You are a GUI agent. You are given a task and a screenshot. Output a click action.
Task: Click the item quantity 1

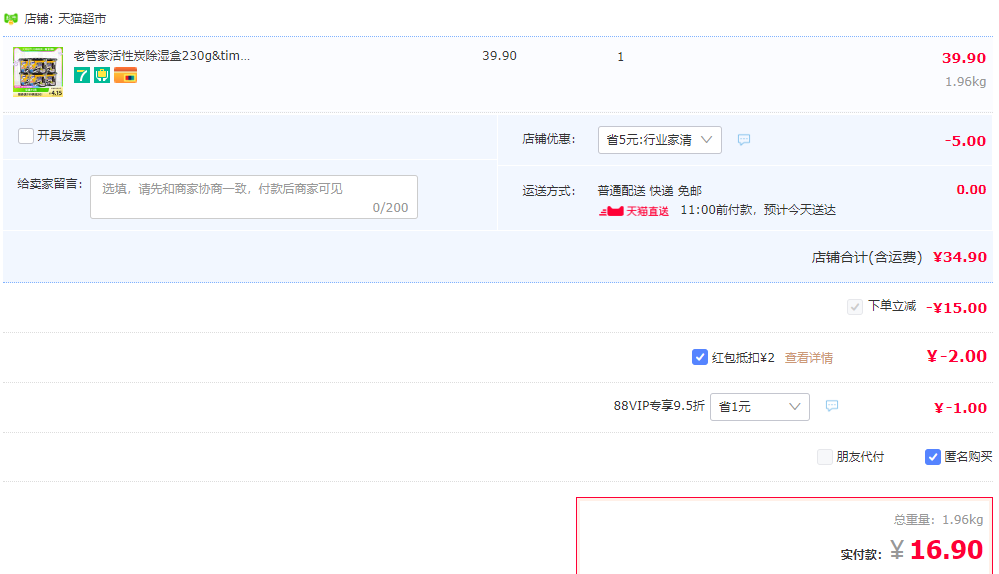click(621, 57)
